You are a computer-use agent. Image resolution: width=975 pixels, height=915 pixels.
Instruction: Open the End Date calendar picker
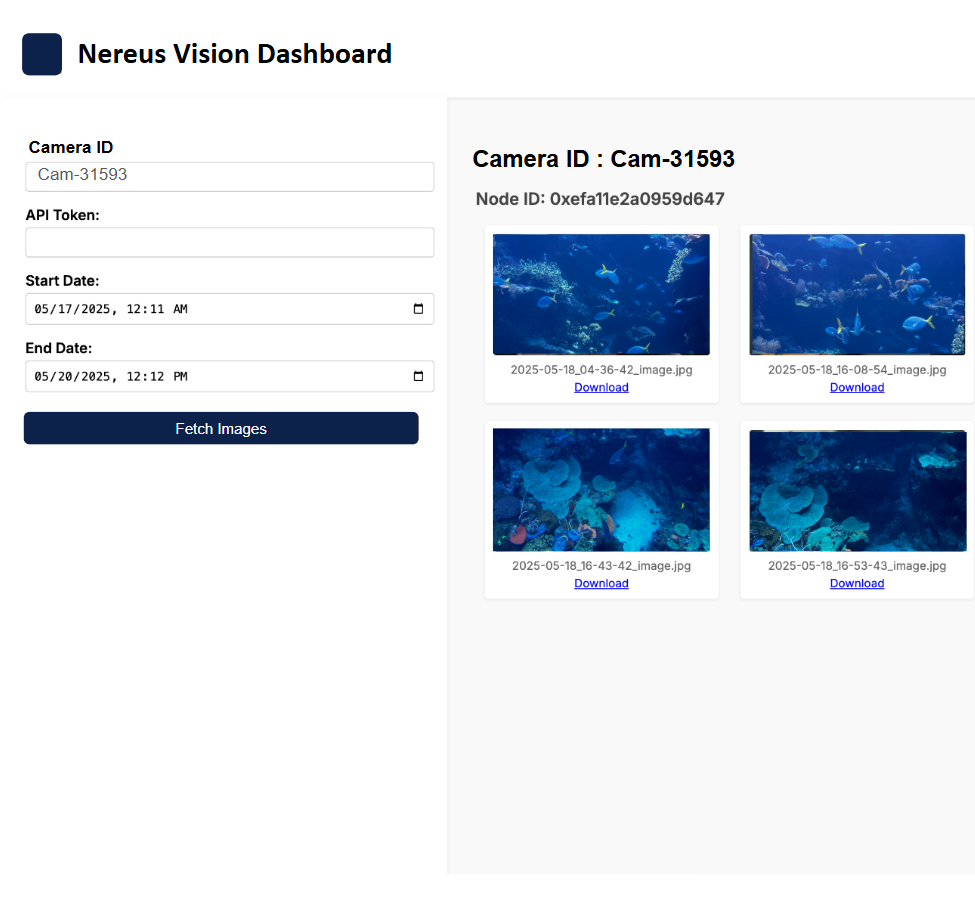pyautogui.click(x=420, y=376)
